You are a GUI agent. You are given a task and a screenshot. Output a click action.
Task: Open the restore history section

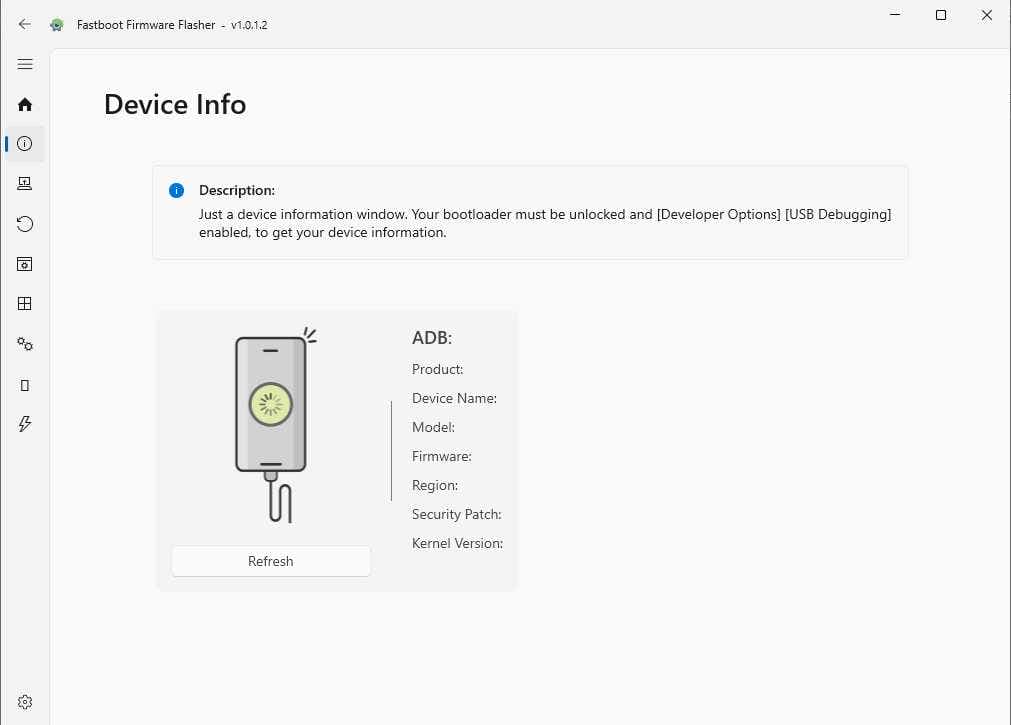coord(25,223)
